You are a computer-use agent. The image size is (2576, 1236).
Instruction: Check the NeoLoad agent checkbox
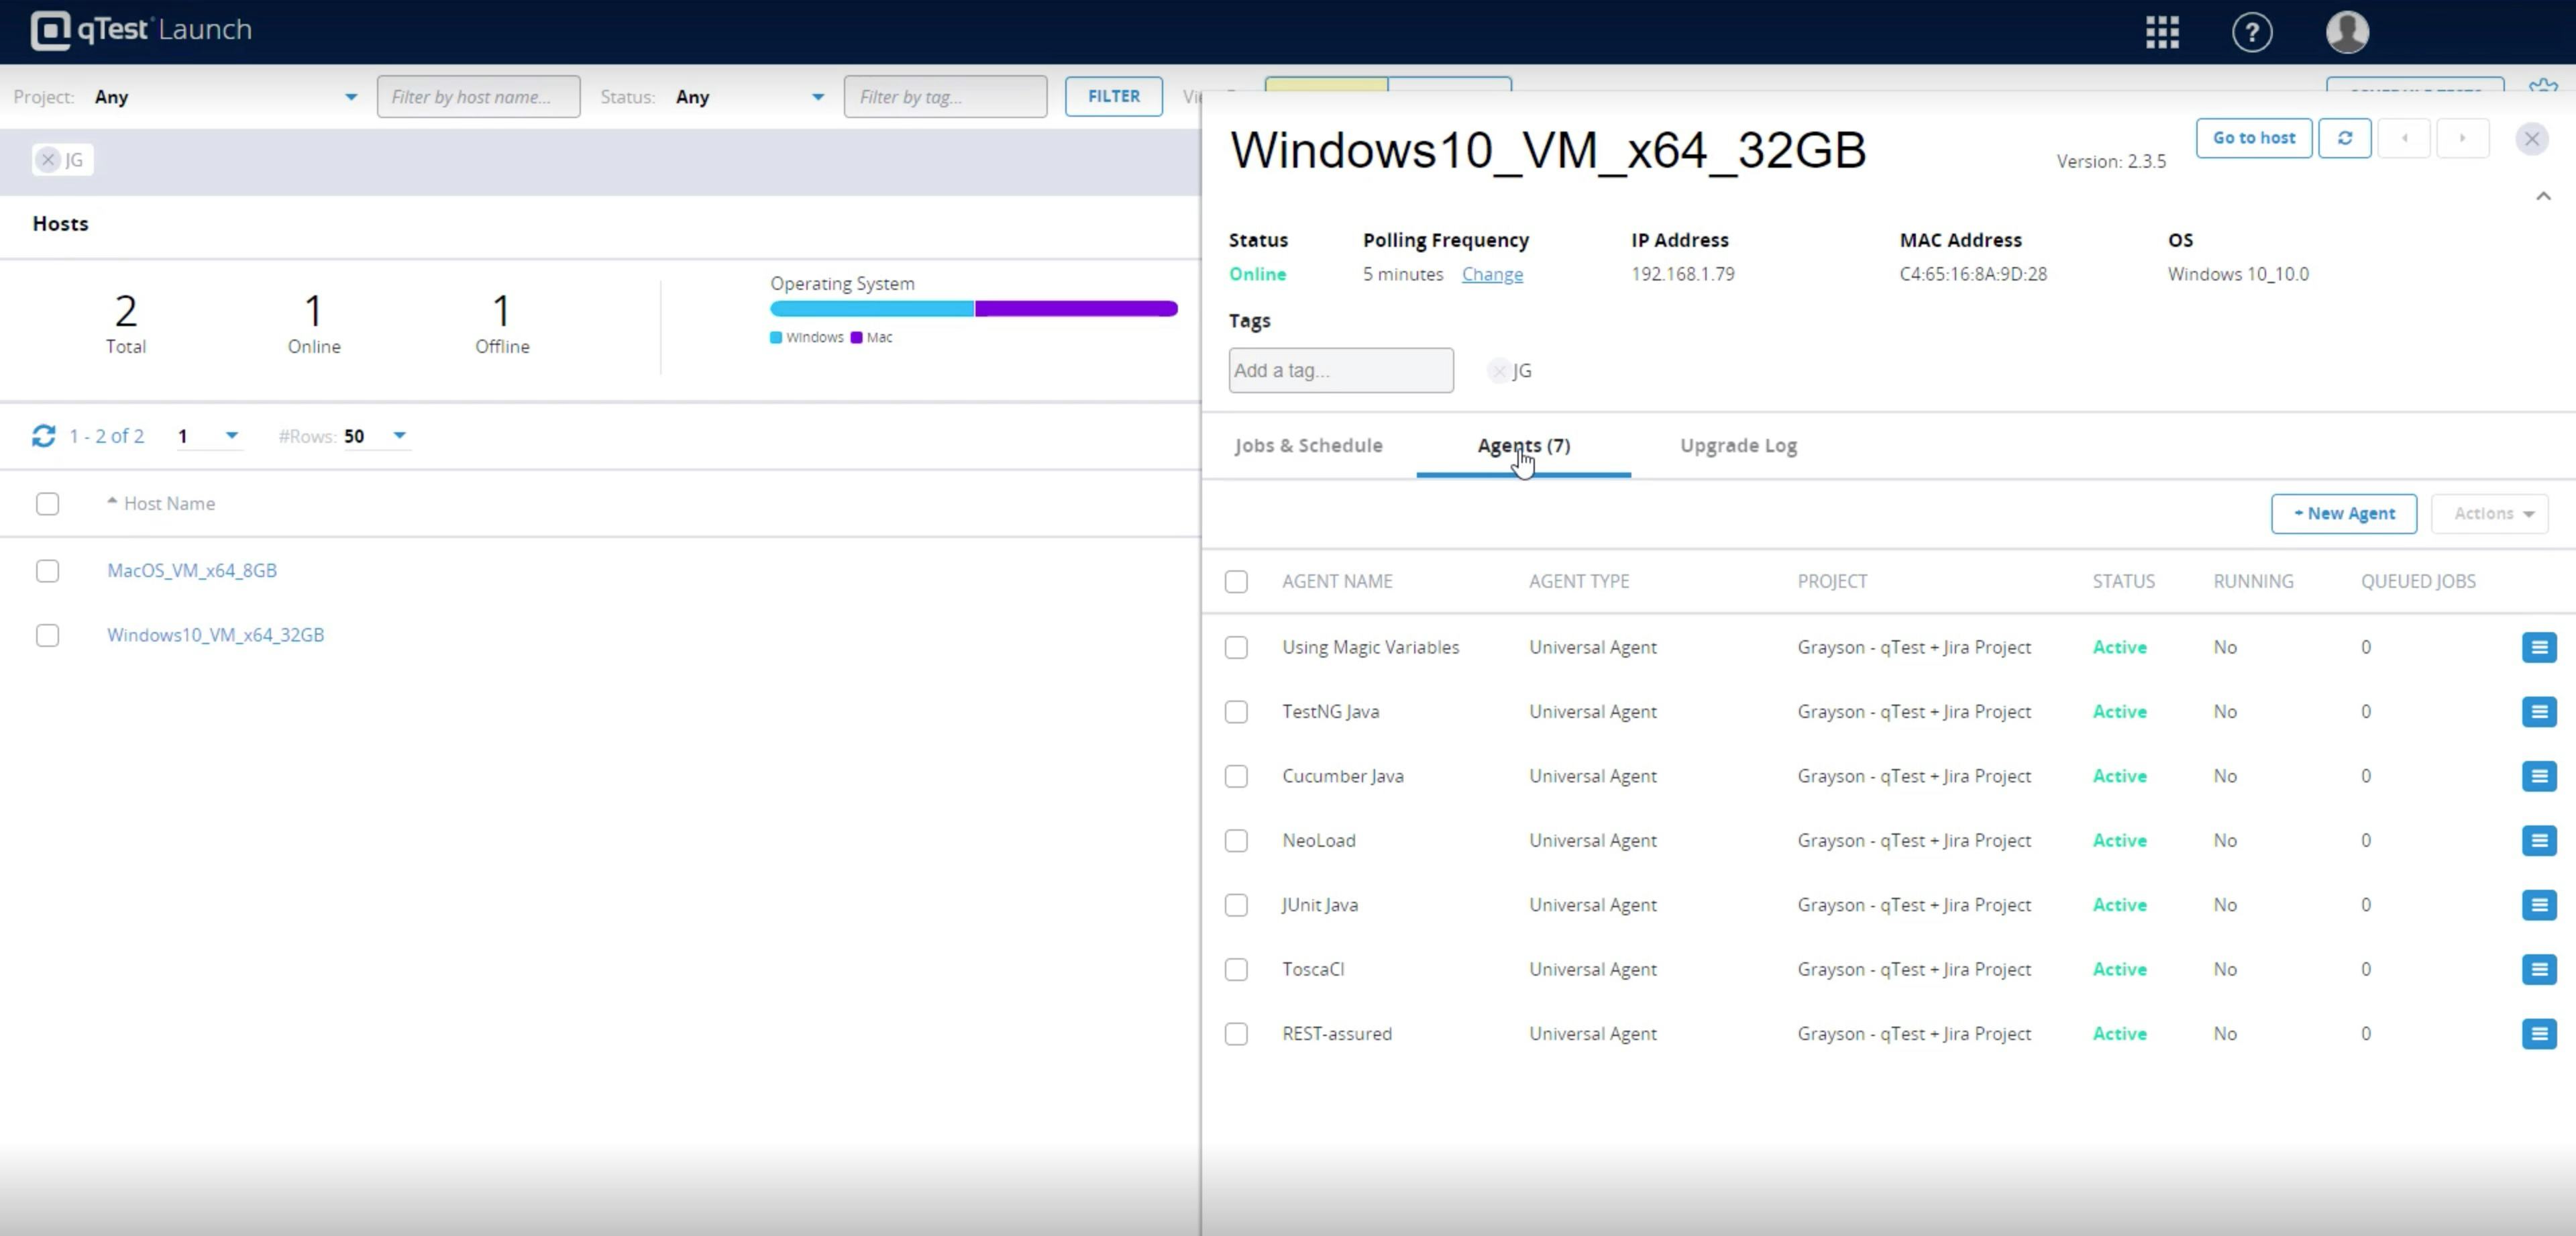pos(1236,841)
